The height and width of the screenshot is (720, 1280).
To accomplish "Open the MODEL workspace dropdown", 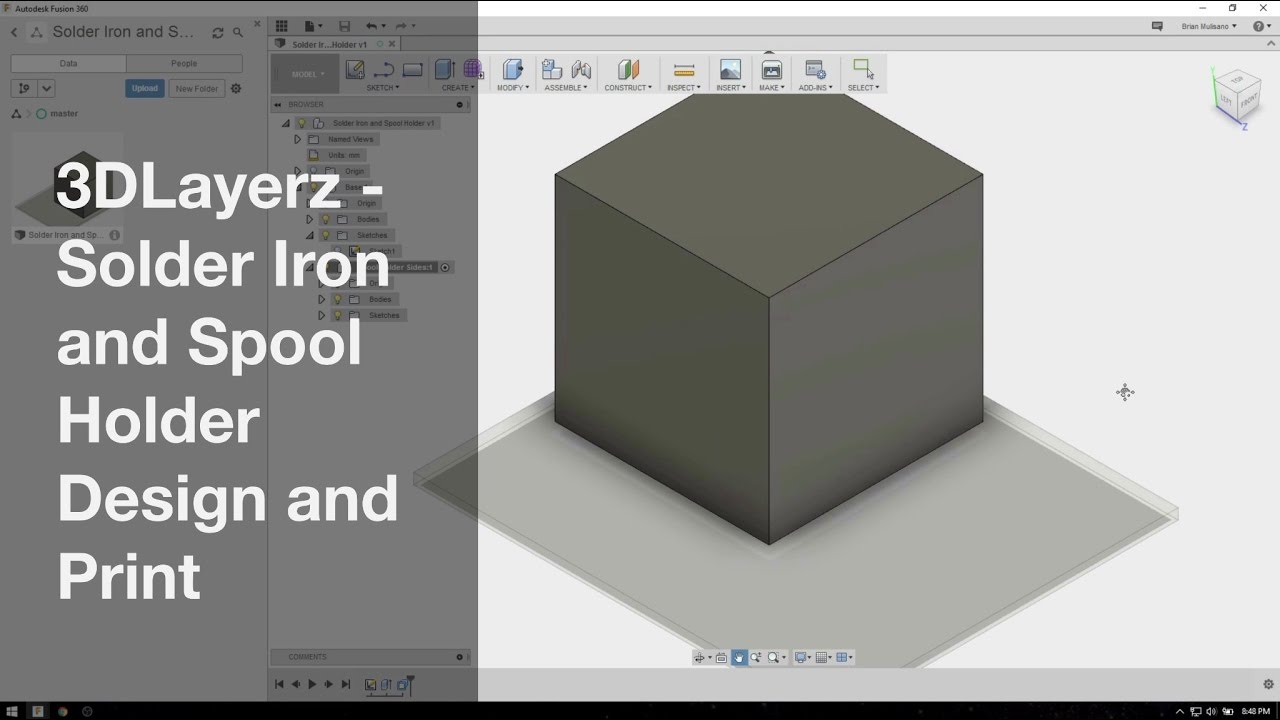I will (x=305, y=74).
